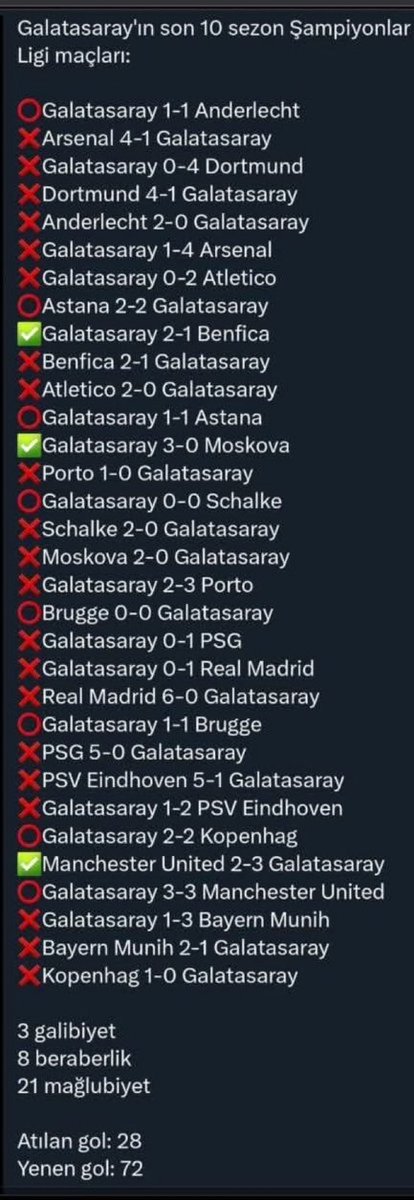Click the red X beside Galatasaray 0-4 Dortmund
Viewport: 414px width, 1200px height.
tap(29, 167)
